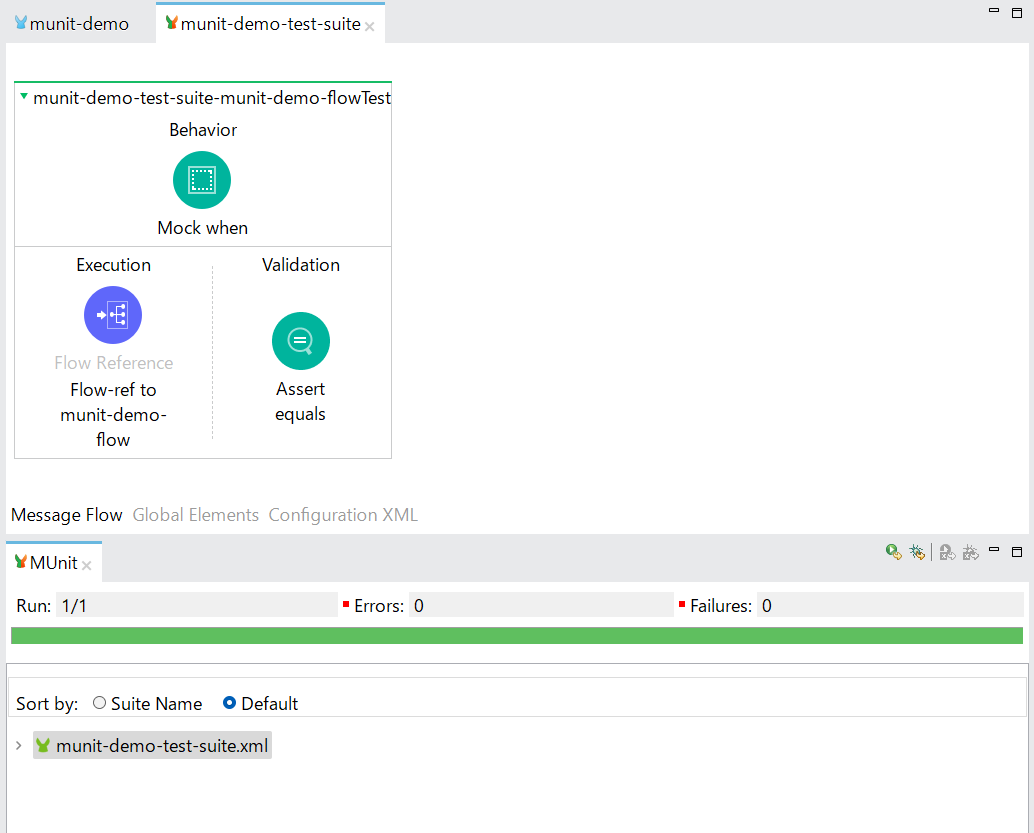Rerun tests using the green play icon
This screenshot has width=1034, height=833.
tap(894, 552)
